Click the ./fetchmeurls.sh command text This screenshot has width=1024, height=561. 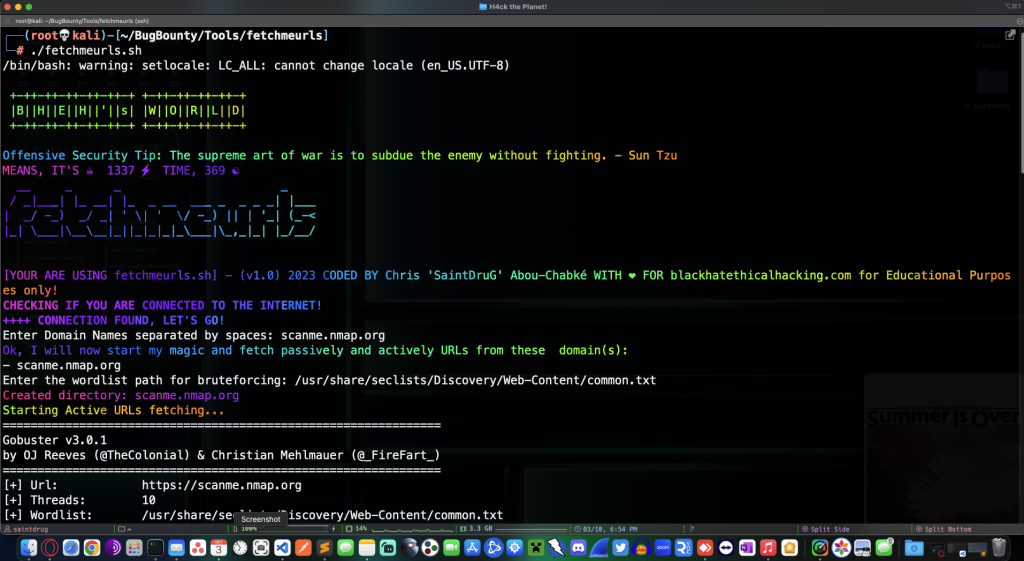86,50
